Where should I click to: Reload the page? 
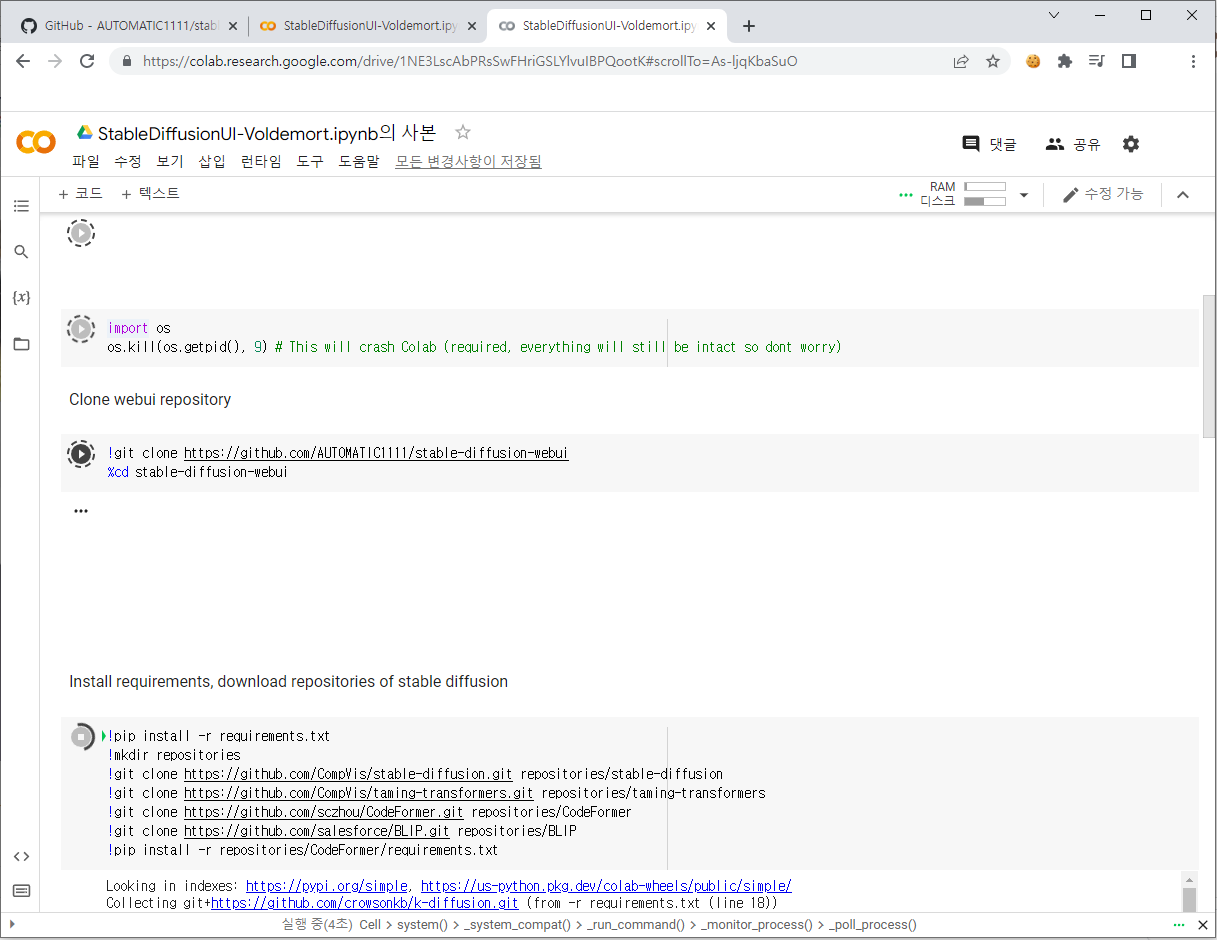[x=87, y=61]
